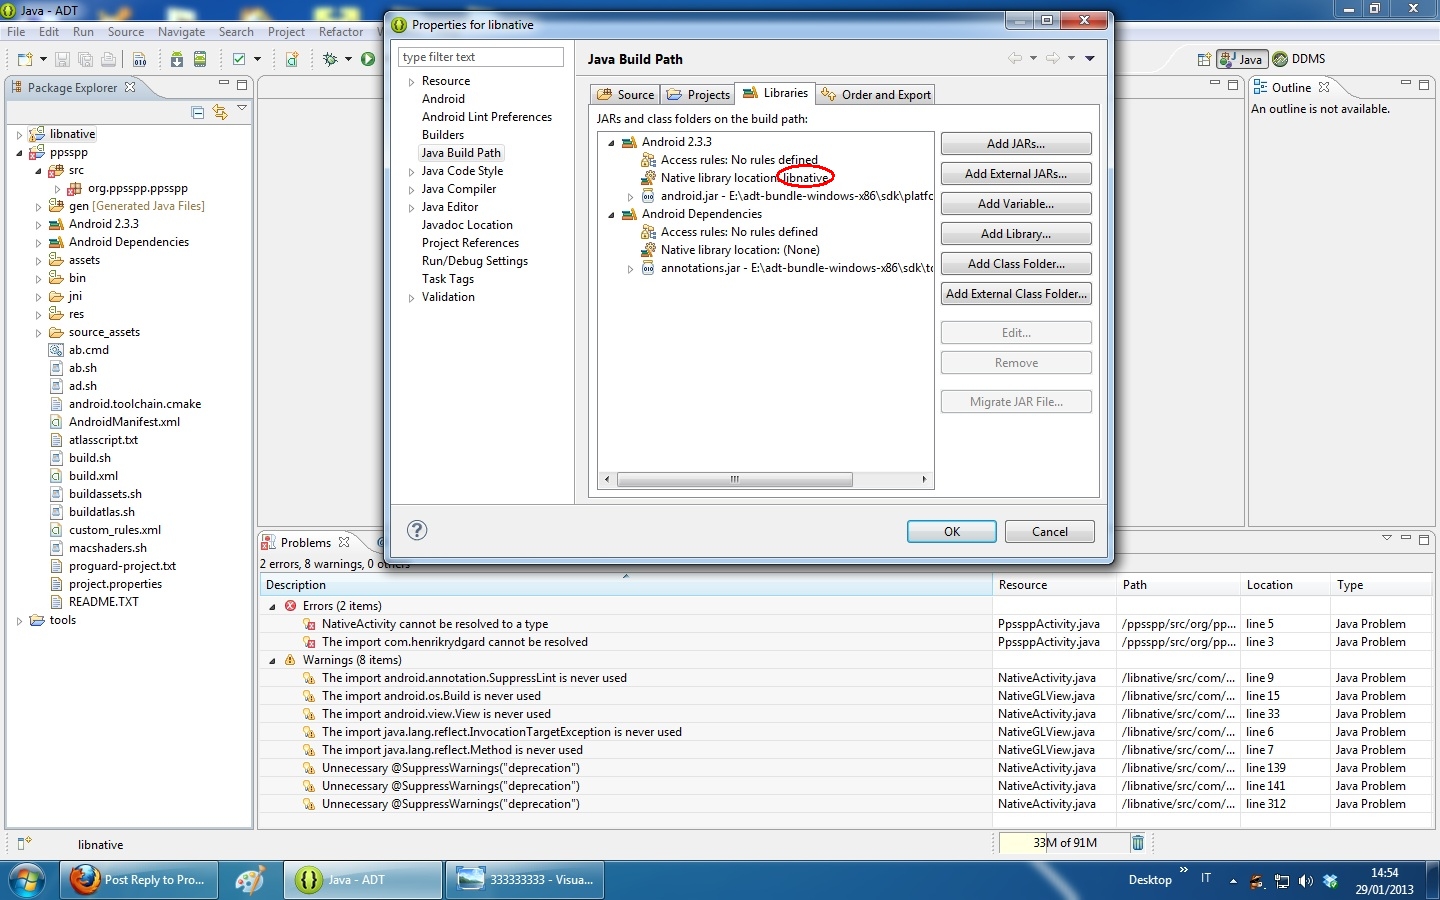Screen dimensions: 1440x900
Task: Open the help question mark icon
Action: coord(417,530)
